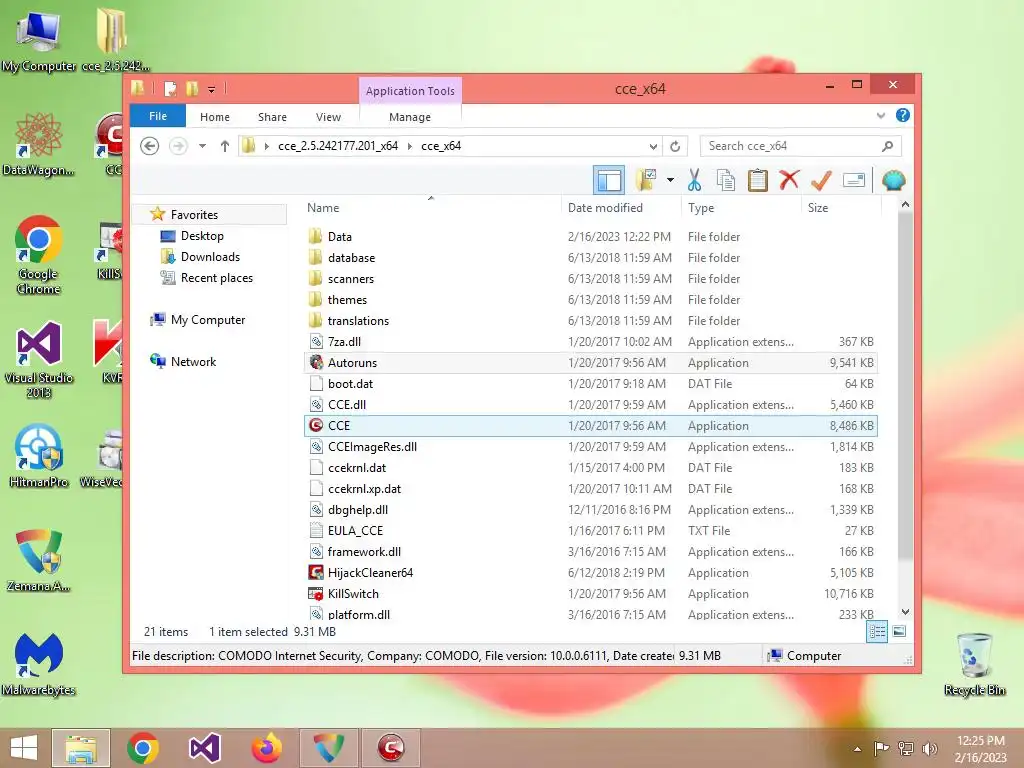Image resolution: width=1024 pixels, height=768 pixels.
Task: Switch to Large icons view in status bar
Action: (899, 632)
